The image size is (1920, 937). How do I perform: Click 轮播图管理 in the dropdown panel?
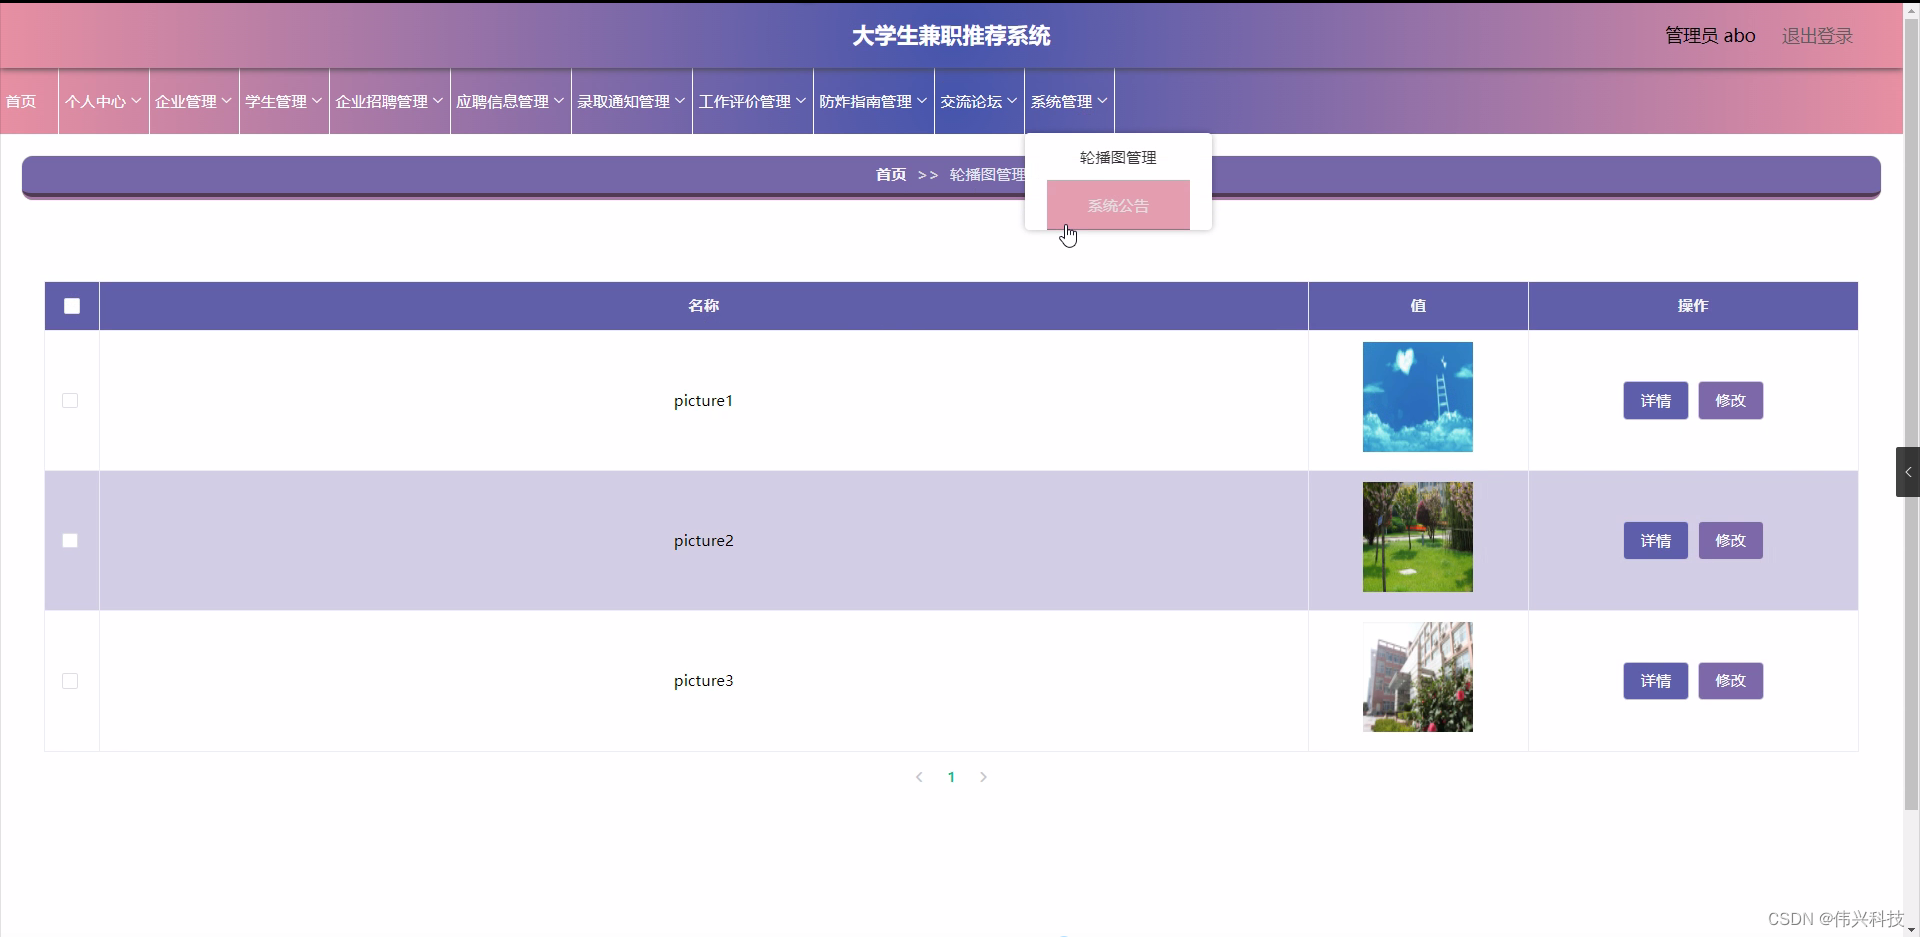point(1117,157)
